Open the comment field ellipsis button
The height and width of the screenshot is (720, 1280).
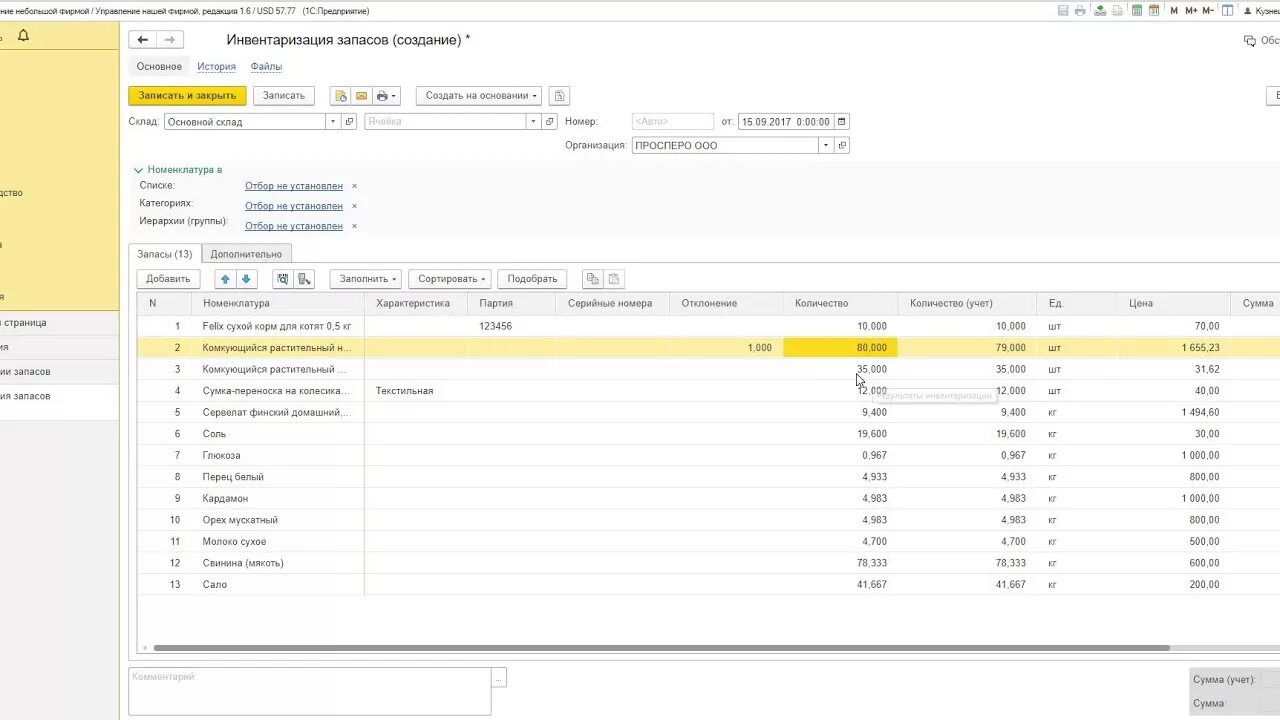coord(499,677)
